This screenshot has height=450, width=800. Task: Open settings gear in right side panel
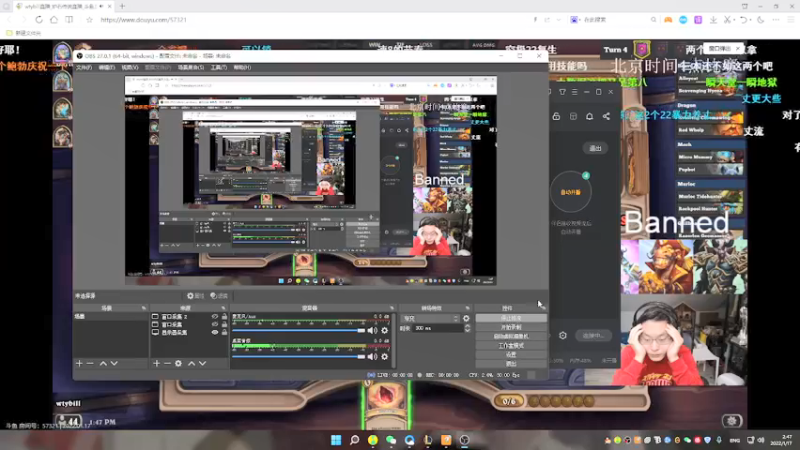point(563,335)
